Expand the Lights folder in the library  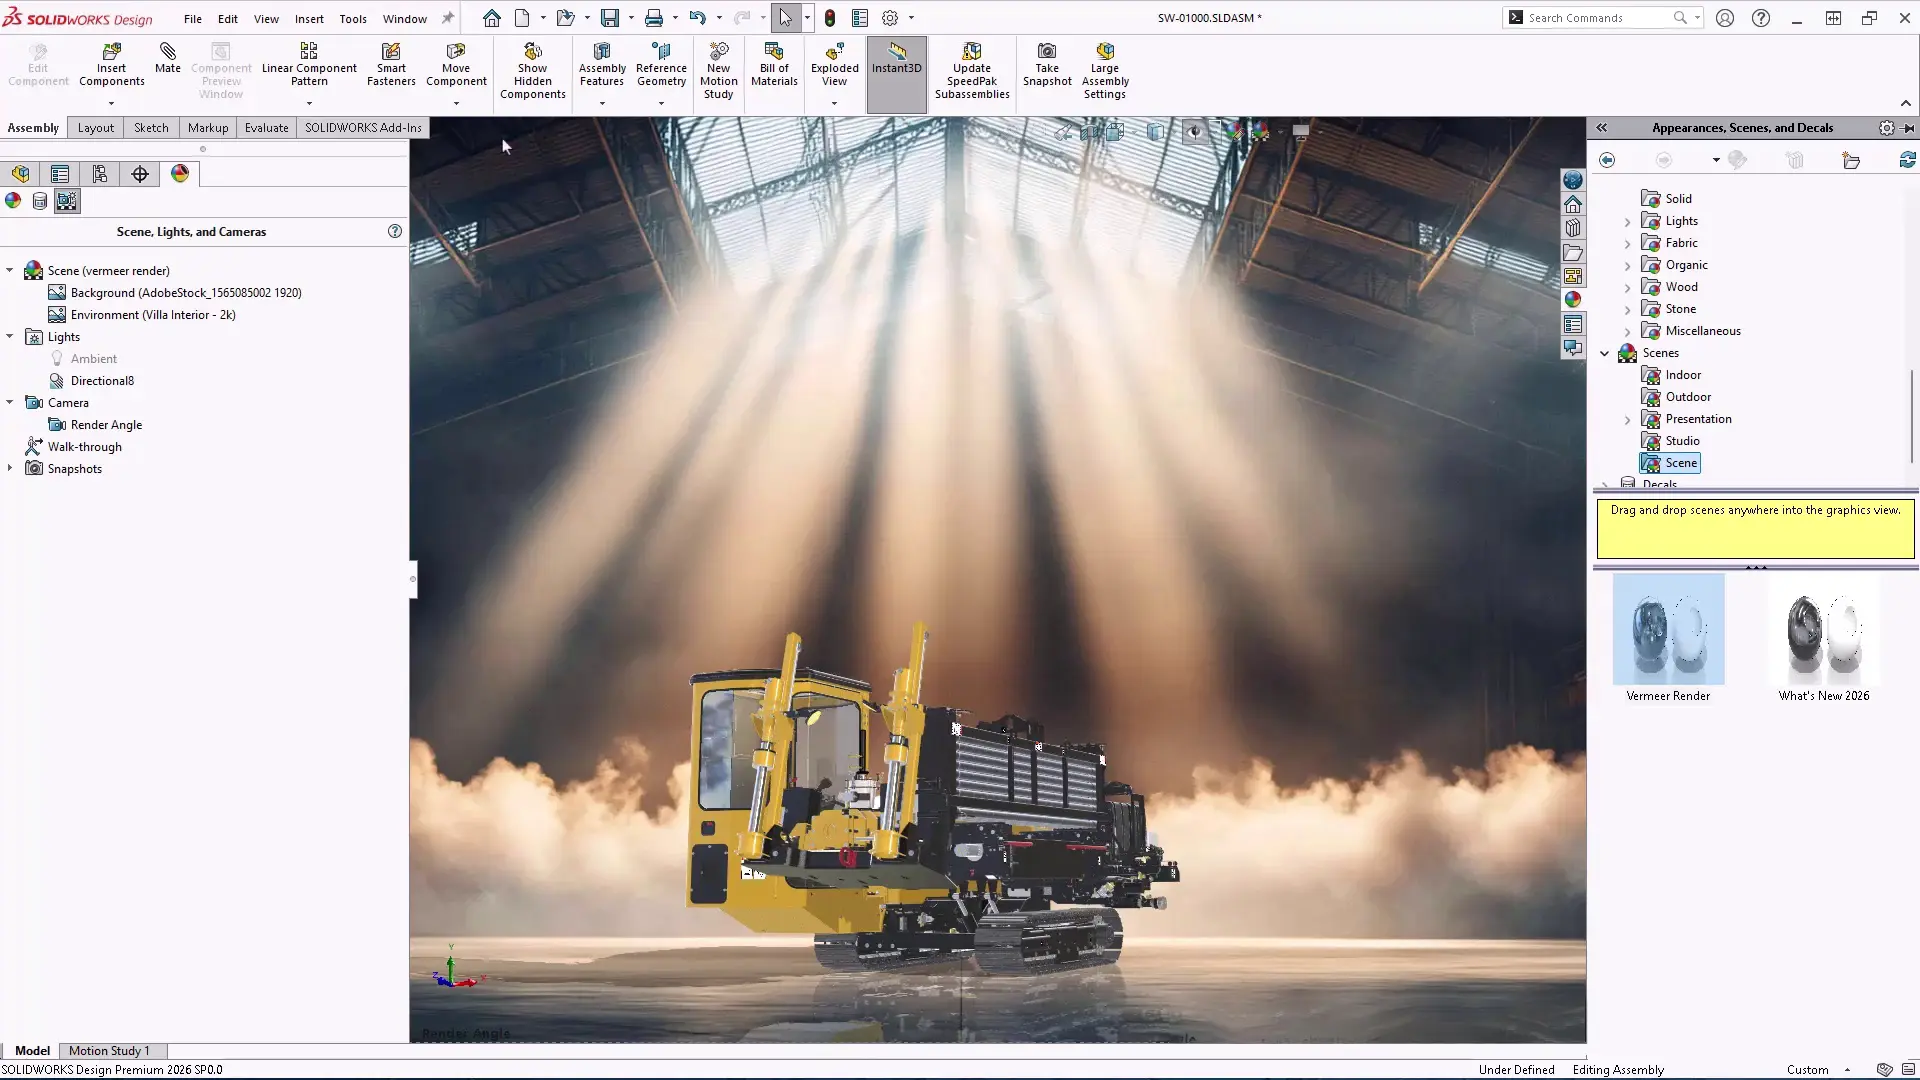click(1628, 220)
